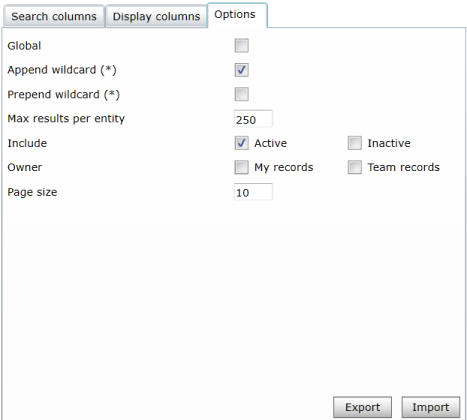Check the Inactive include checkbox

coord(355,143)
